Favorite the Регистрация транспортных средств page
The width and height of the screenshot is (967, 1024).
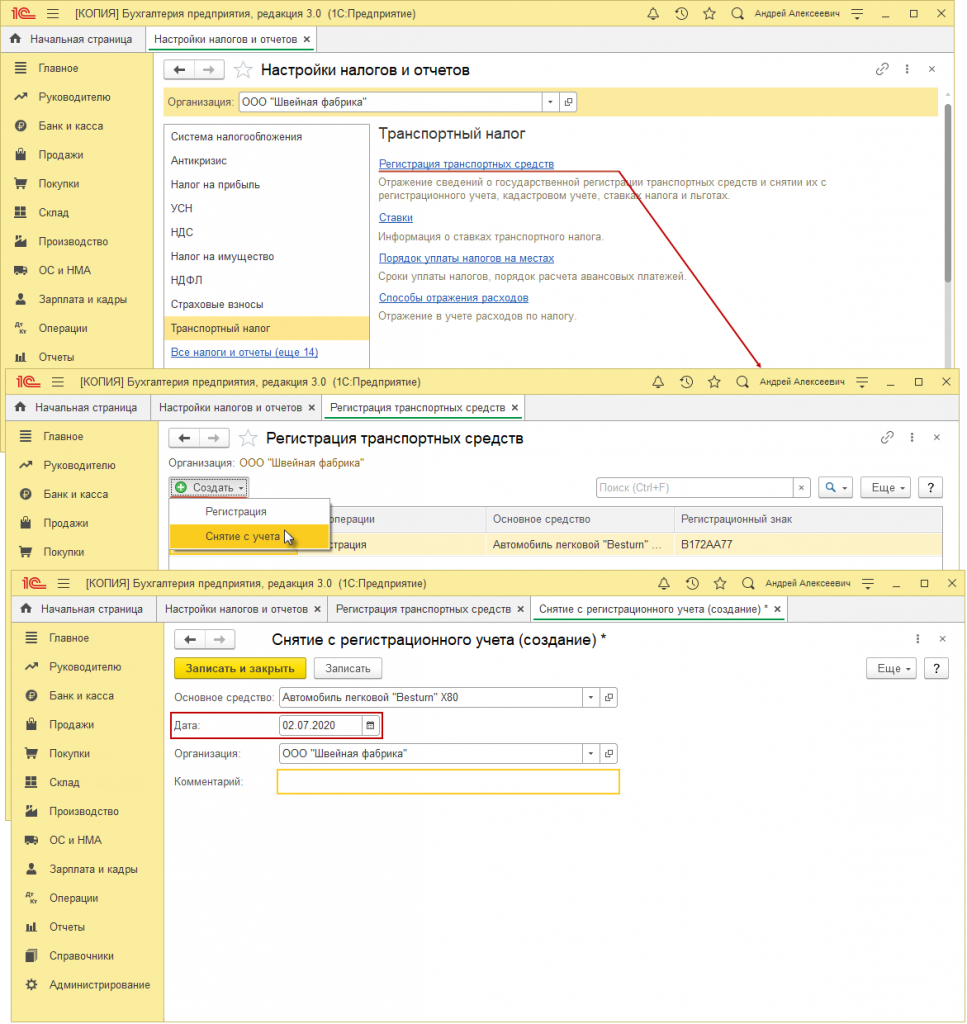tap(247, 438)
